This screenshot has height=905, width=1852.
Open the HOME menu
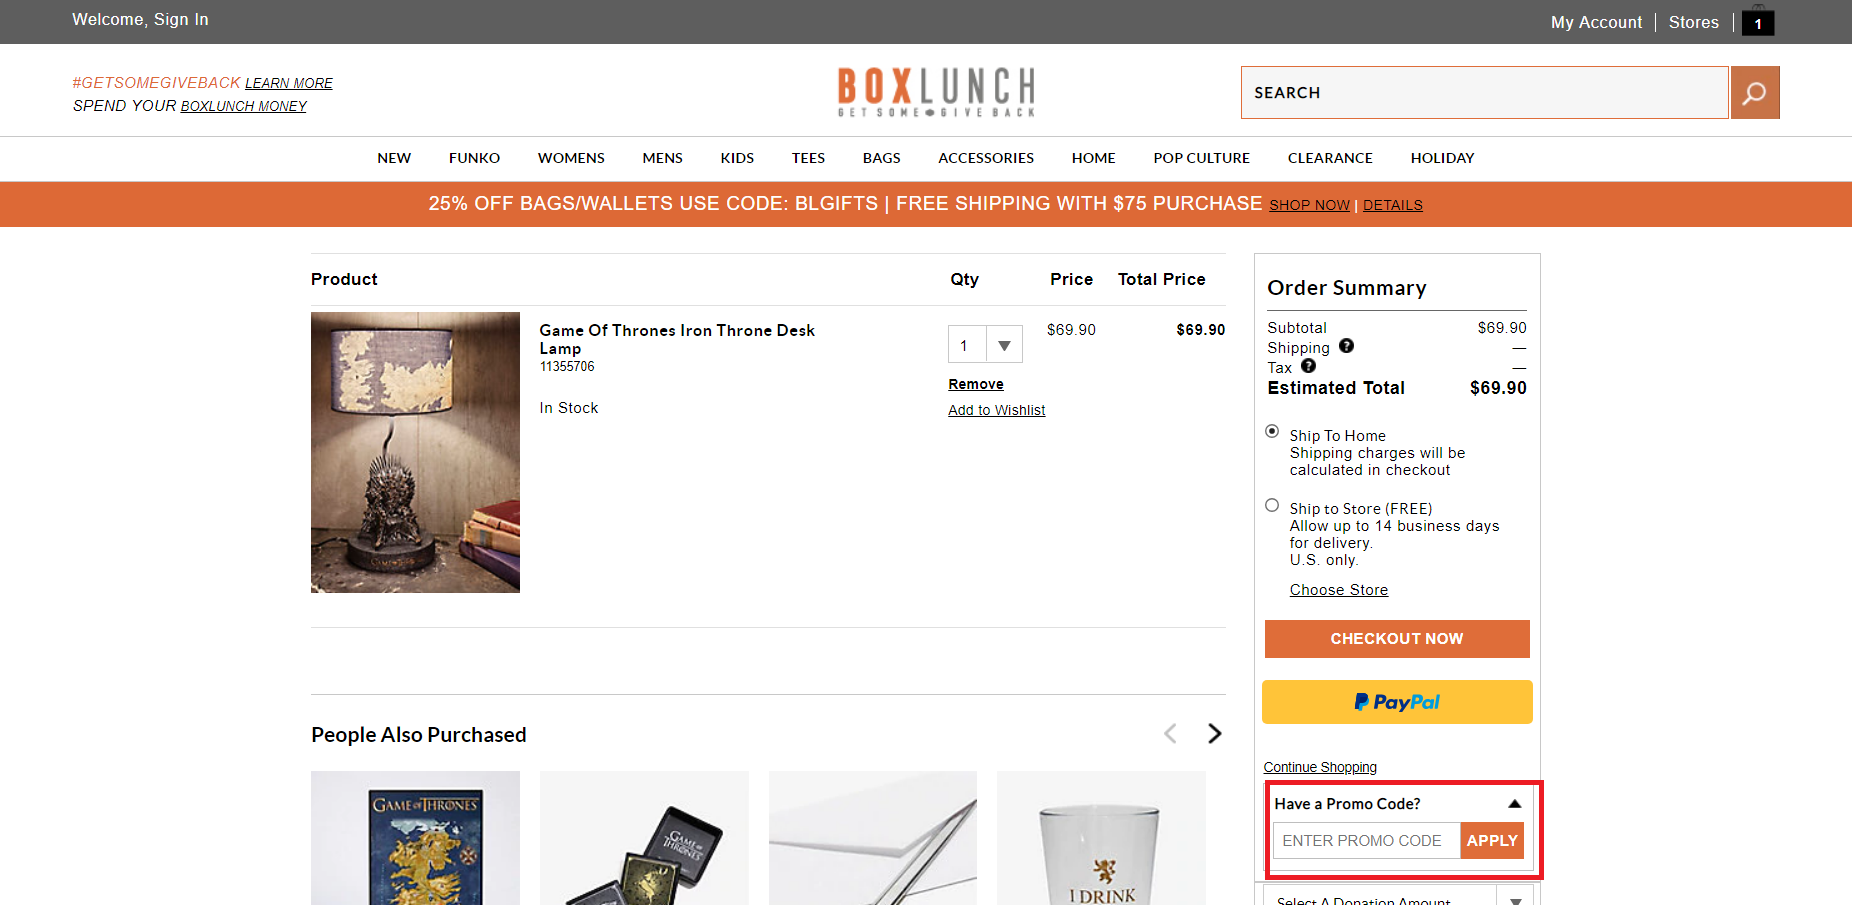1093,158
